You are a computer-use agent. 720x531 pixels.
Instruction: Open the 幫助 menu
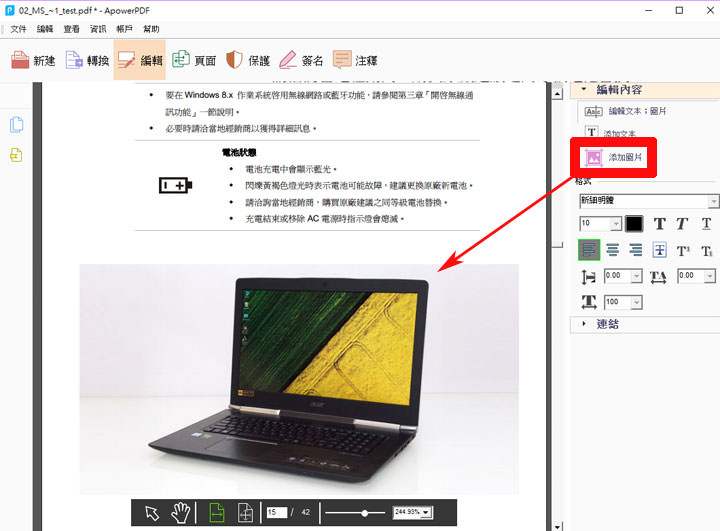coord(151,29)
